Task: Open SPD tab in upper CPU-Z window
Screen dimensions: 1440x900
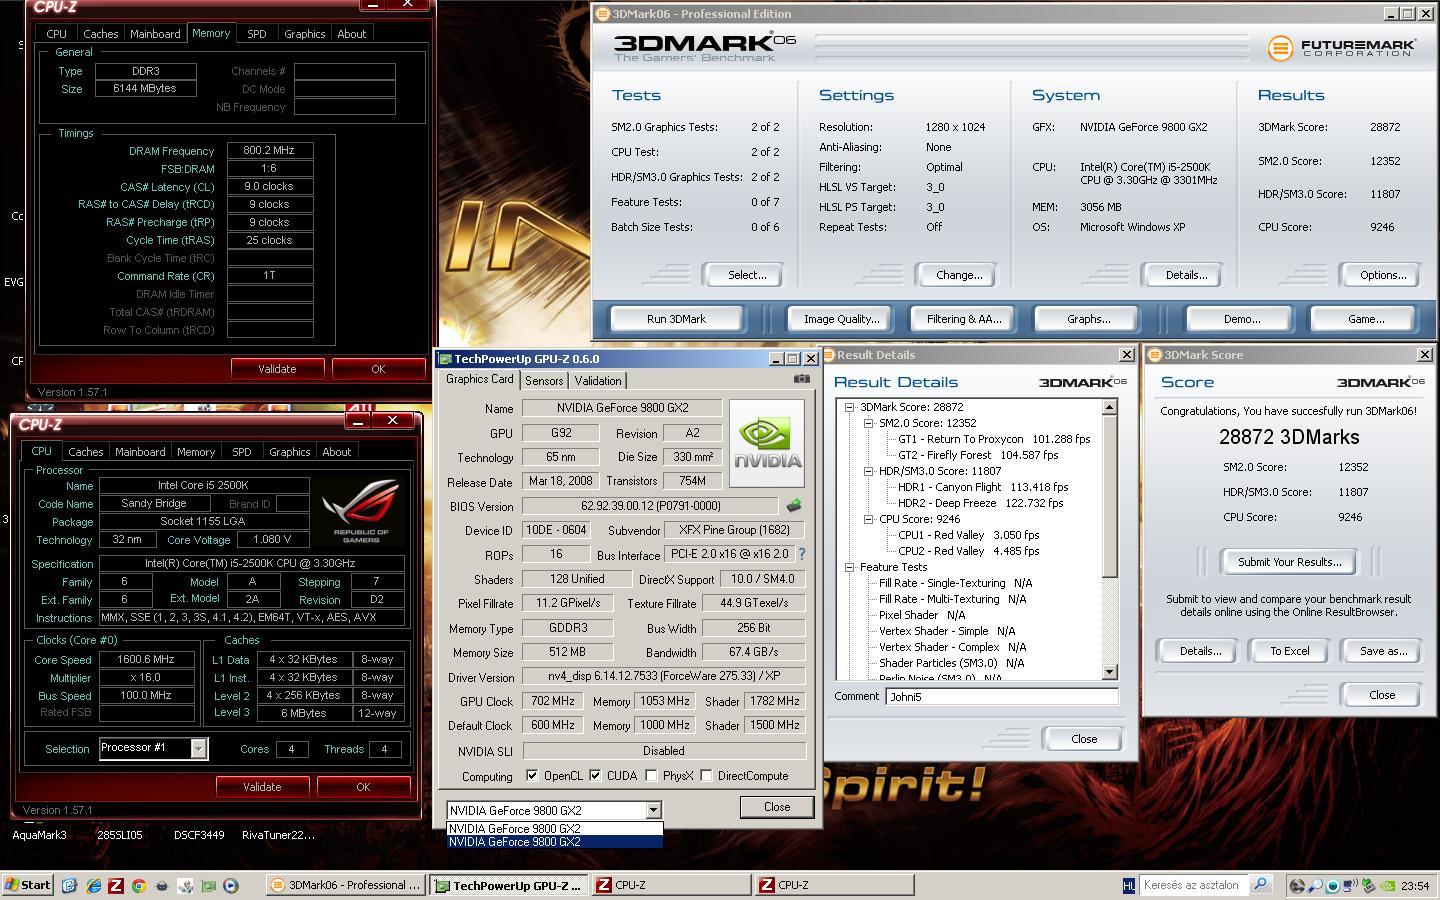Action: tap(257, 34)
